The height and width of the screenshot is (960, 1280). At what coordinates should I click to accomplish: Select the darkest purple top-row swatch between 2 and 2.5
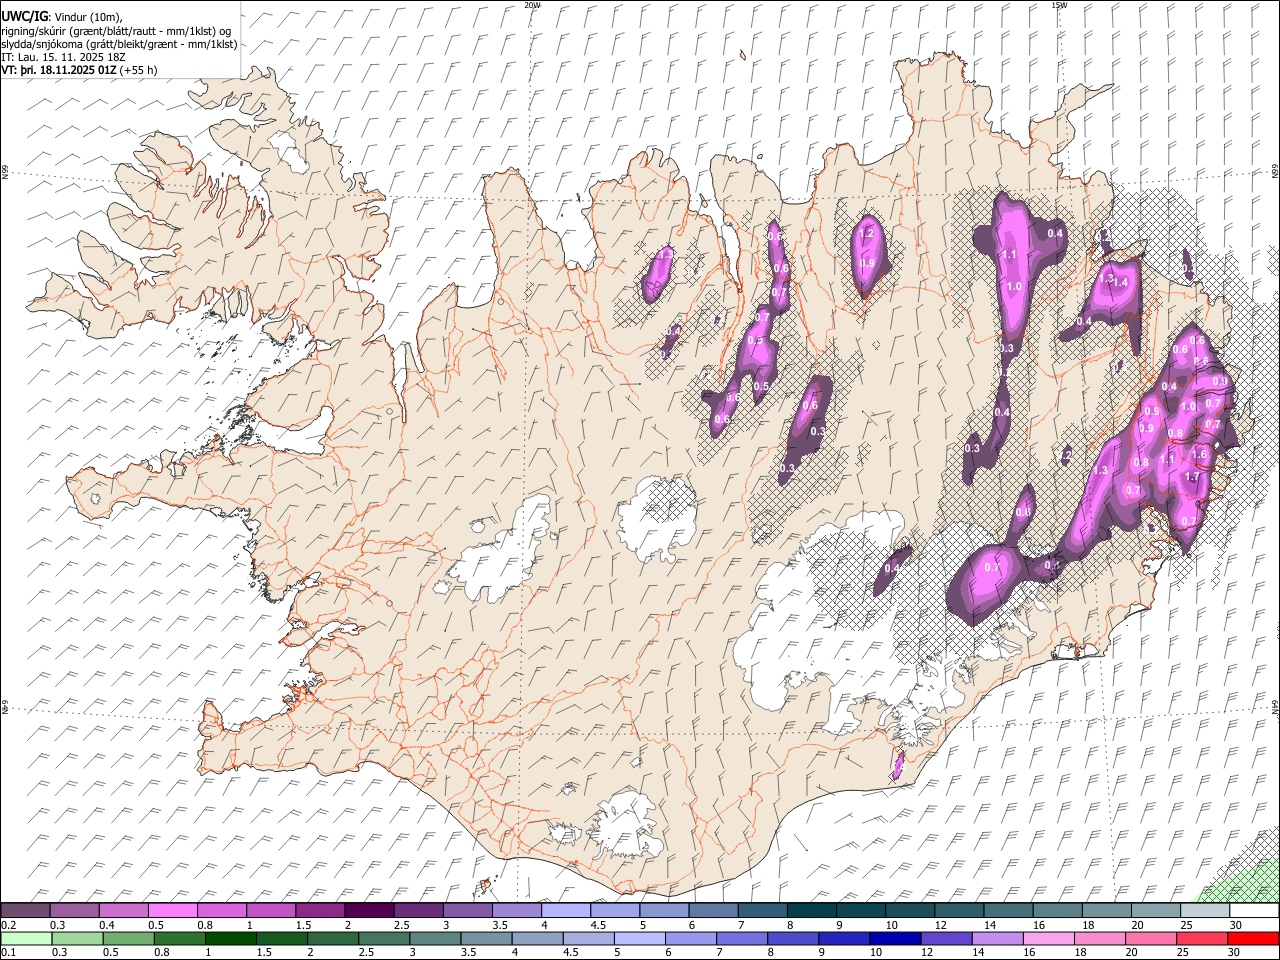coord(368,910)
